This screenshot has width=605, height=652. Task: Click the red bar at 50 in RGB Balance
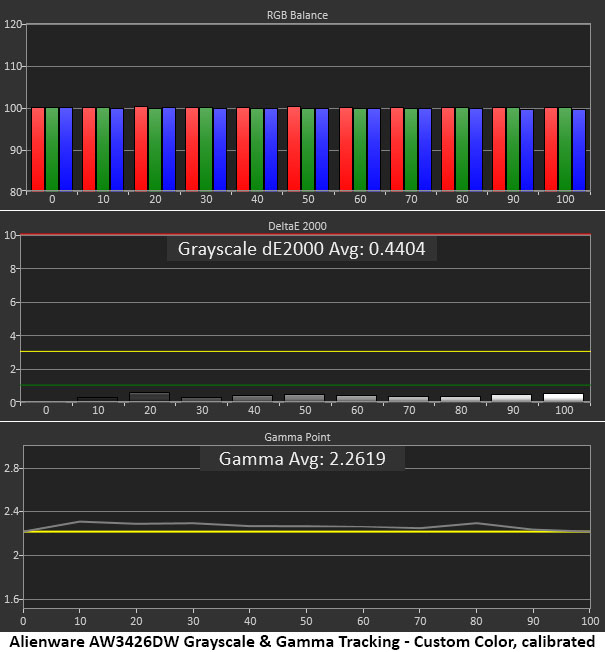(x=294, y=148)
